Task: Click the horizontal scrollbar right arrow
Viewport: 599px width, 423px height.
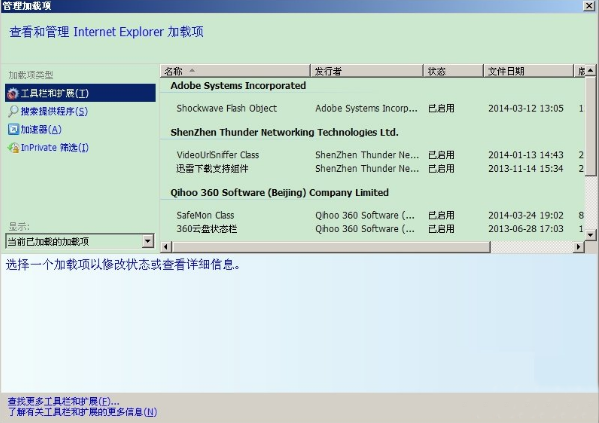Action: click(579, 247)
